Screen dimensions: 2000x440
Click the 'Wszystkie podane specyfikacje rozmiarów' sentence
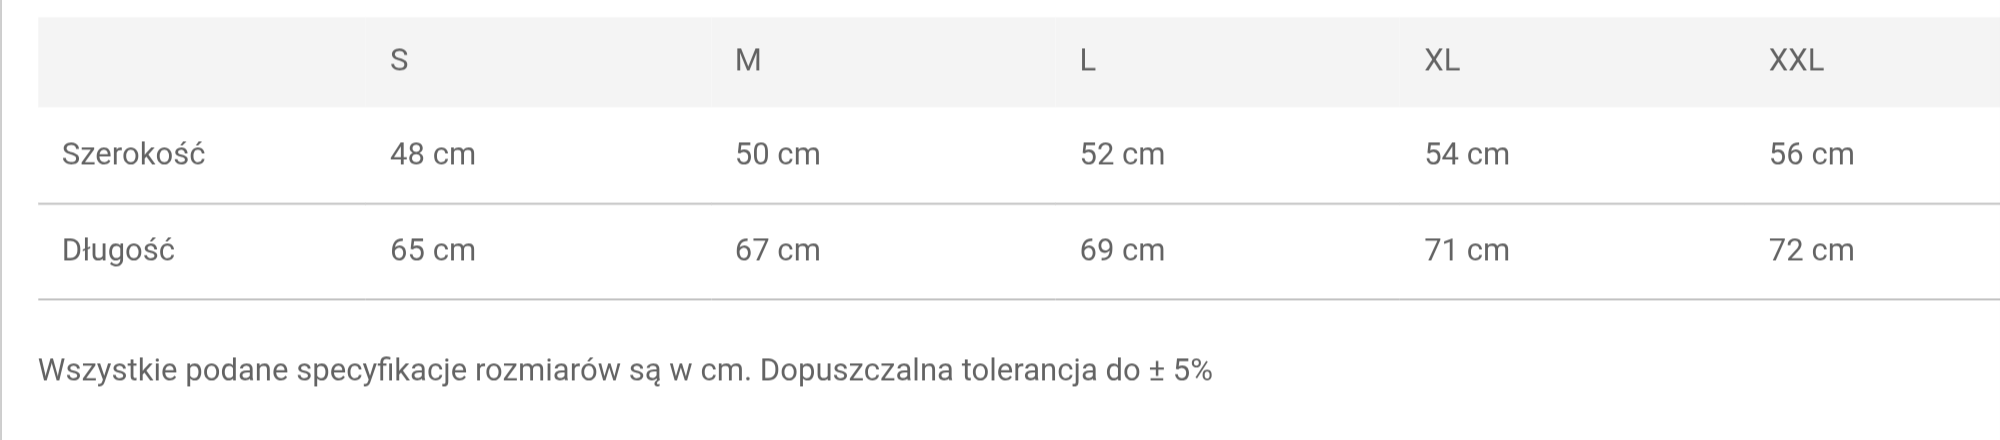click(394, 371)
